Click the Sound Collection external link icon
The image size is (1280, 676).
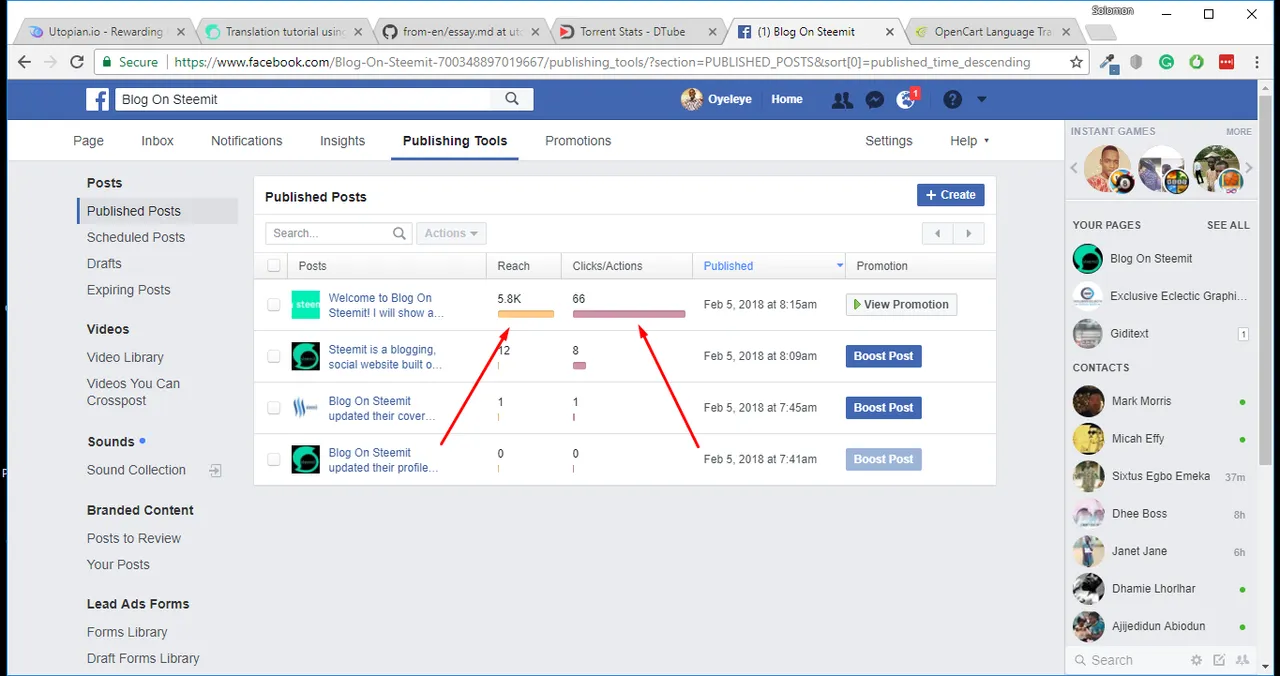(215, 470)
